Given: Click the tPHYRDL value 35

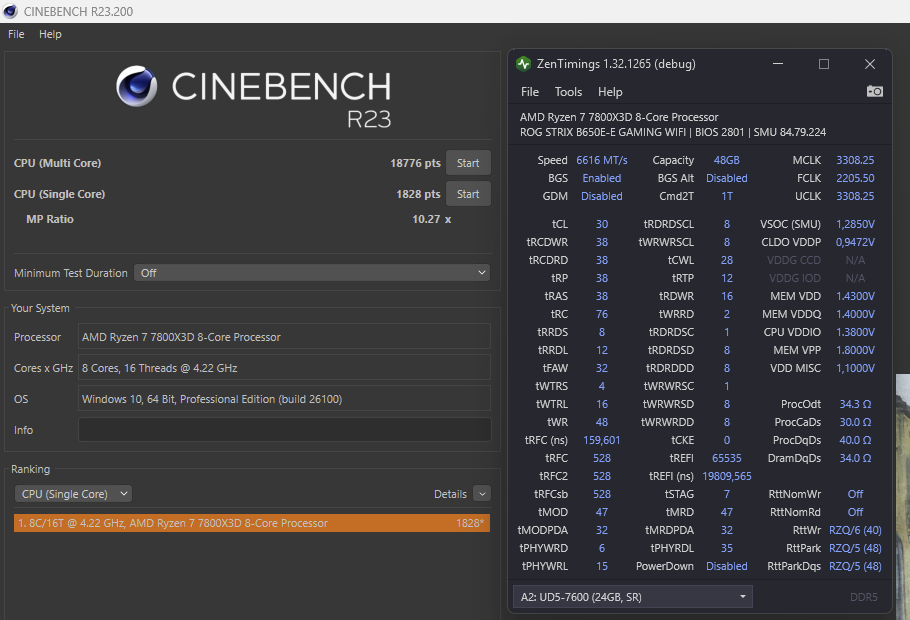Looking at the screenshot, I should [x=727, y=548].
